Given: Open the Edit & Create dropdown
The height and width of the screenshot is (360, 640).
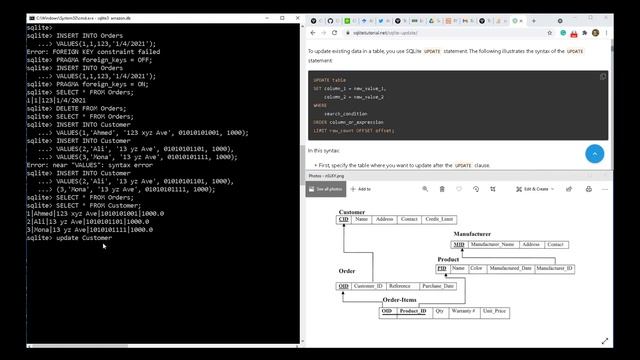Looking at the screenshot, I should click(535, 189).
